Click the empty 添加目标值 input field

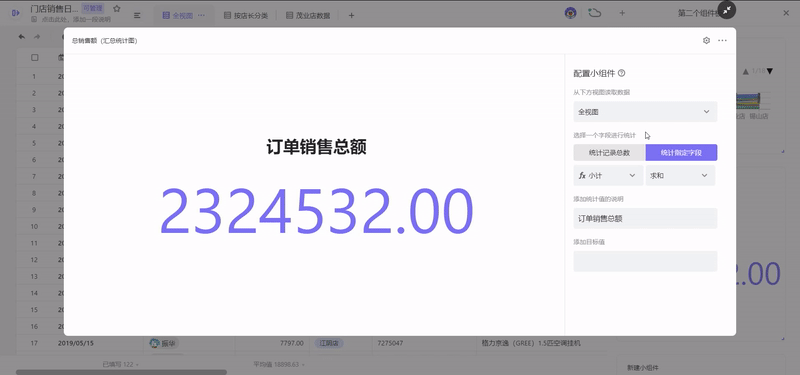645,261
